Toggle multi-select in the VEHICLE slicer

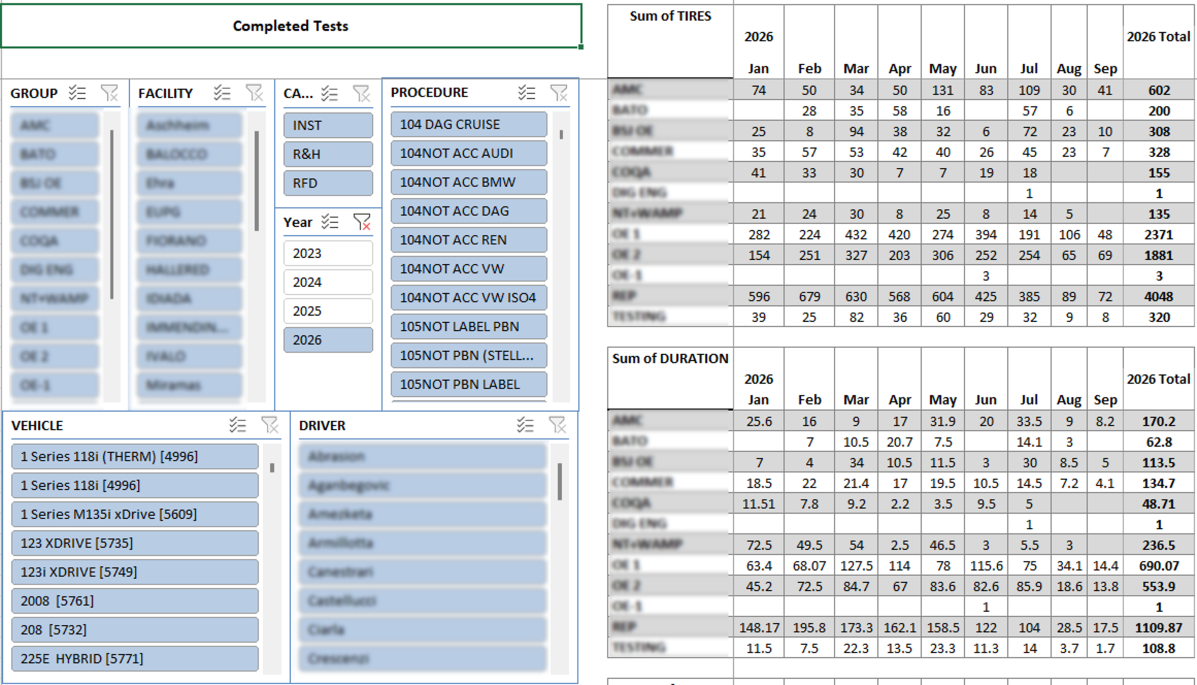pos(237,425)
